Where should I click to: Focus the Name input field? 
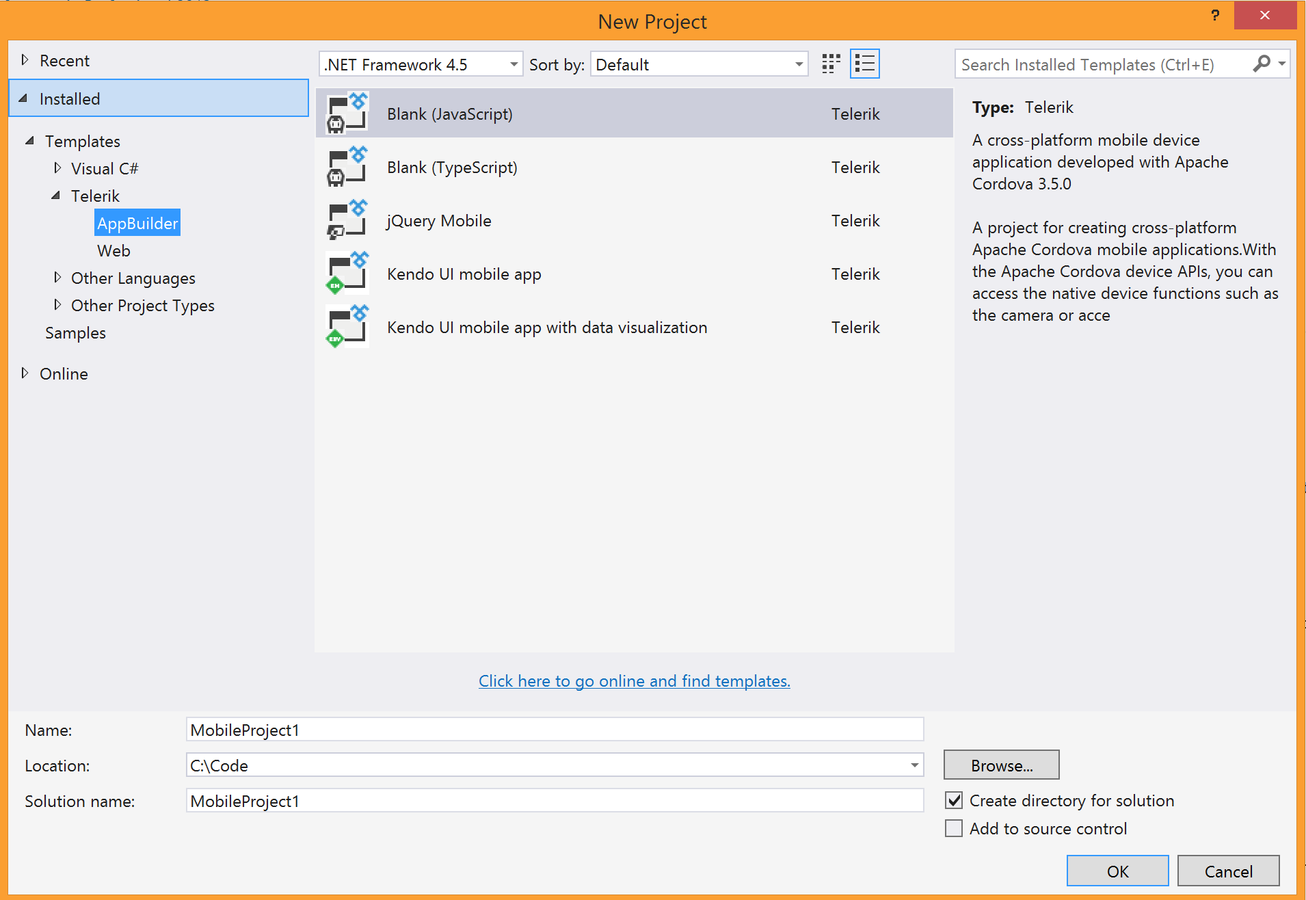pyautogui.click(x=555, y=730)
